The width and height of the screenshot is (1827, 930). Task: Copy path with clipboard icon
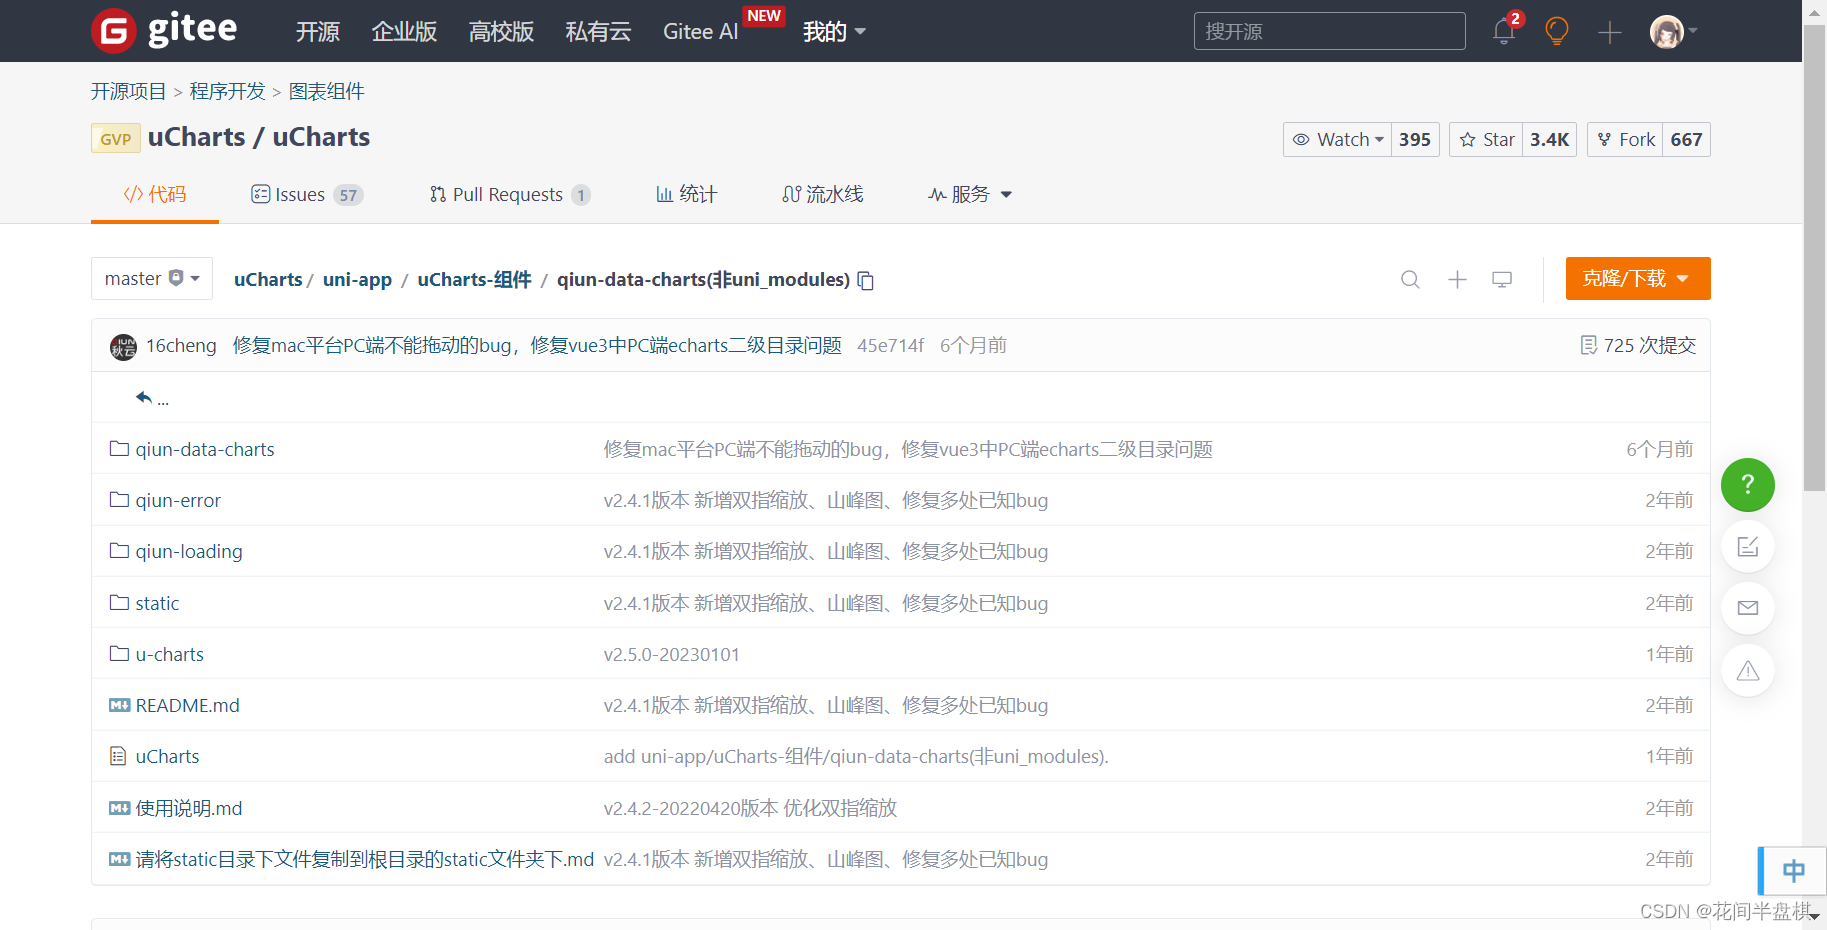click(x=866, y=281)
